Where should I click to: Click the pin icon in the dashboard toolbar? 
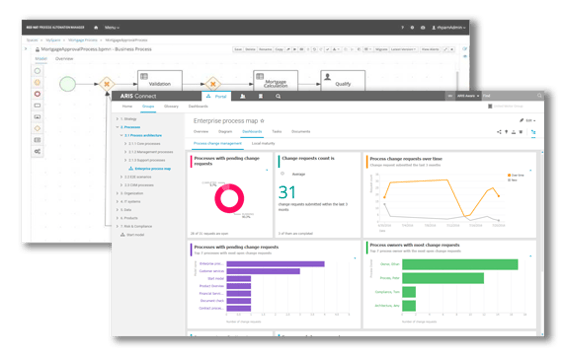tap(506, 132)
